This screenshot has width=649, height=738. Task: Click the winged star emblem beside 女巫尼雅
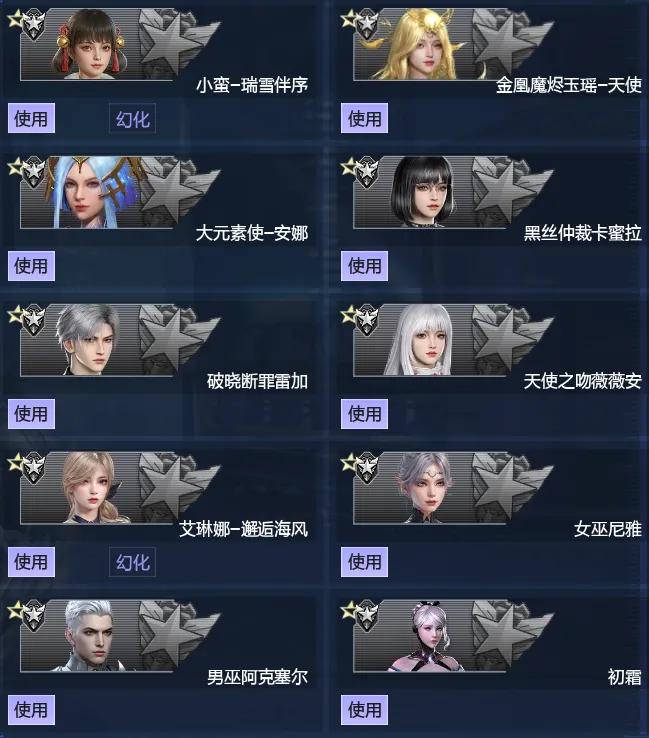click(x=510, y=487)
